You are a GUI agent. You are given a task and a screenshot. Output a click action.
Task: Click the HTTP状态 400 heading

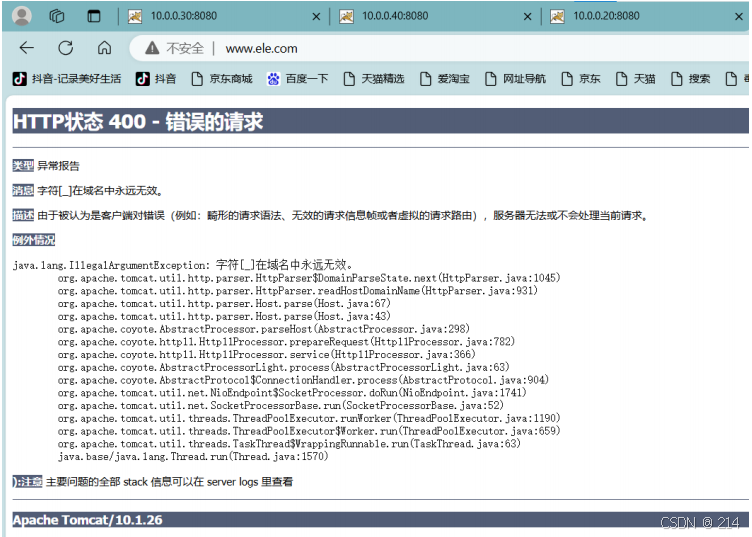click(x=138, y=121)
